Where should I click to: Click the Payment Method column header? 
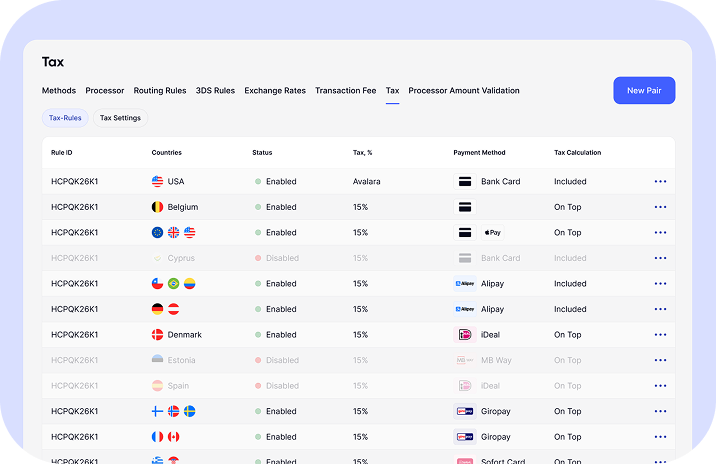[479, 153]
